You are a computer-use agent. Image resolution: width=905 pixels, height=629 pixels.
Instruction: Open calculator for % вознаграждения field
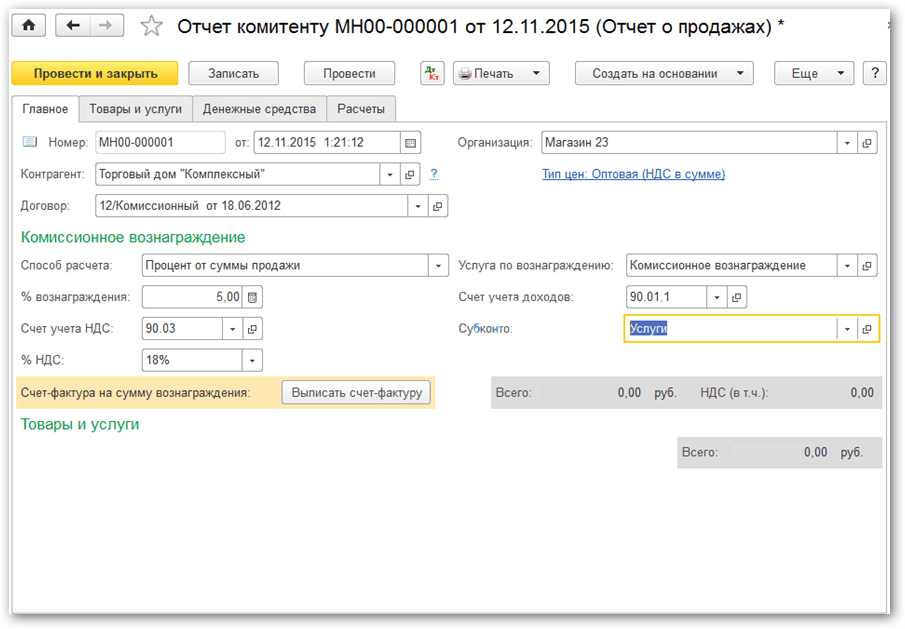pyautogui.click(x=252, y=297)
